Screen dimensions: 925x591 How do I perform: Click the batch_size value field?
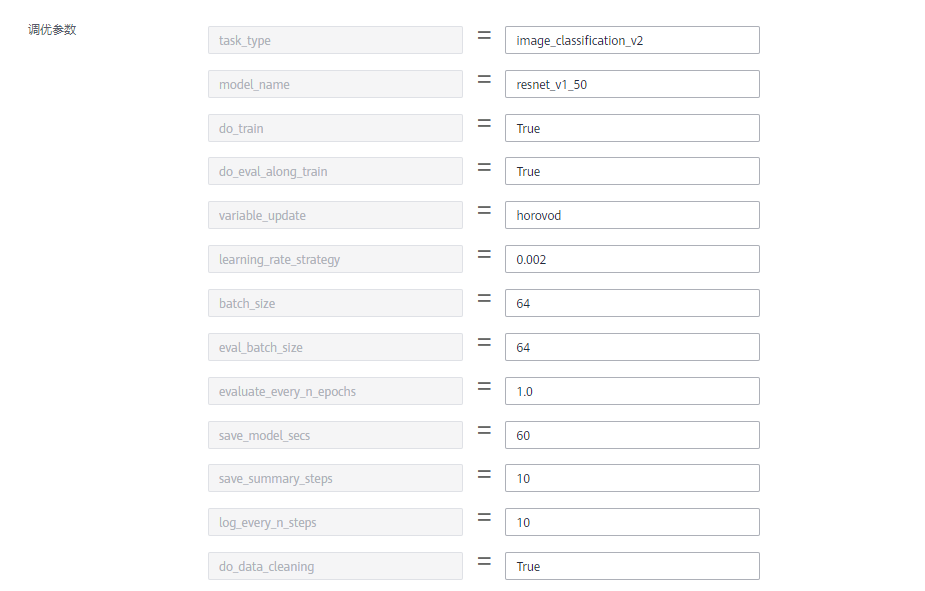click(x=631, y=303)
